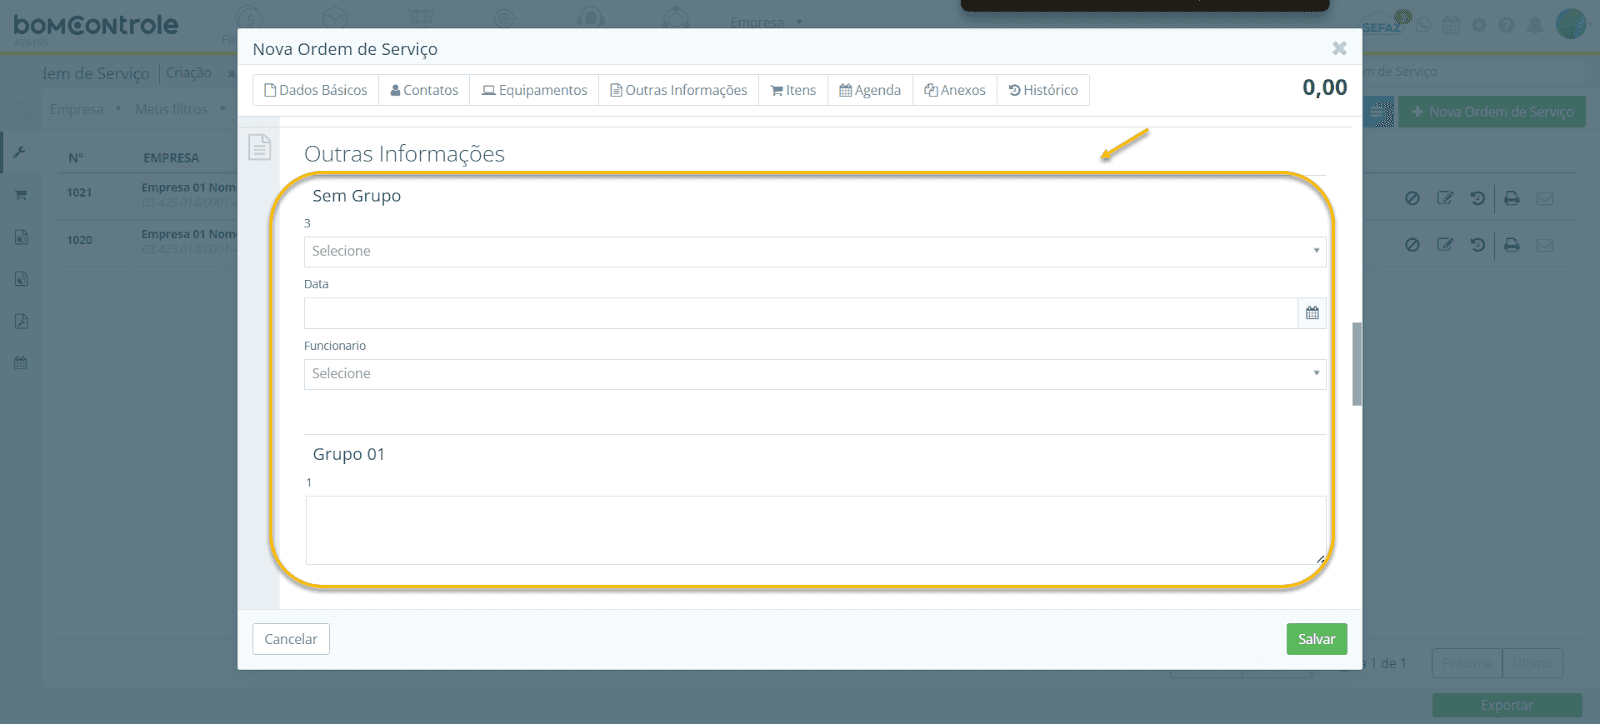This screenshot has height=724, width=1600.
Task: Open the calendar icon in left sidebar
Action: [20, 363]
